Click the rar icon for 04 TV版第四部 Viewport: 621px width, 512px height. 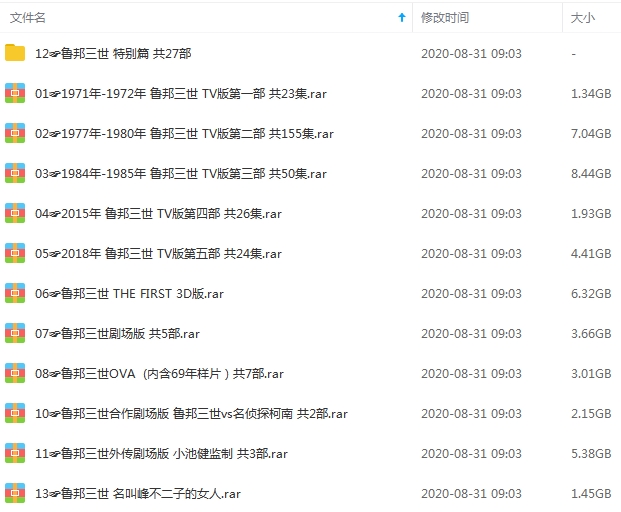(15, 213)
